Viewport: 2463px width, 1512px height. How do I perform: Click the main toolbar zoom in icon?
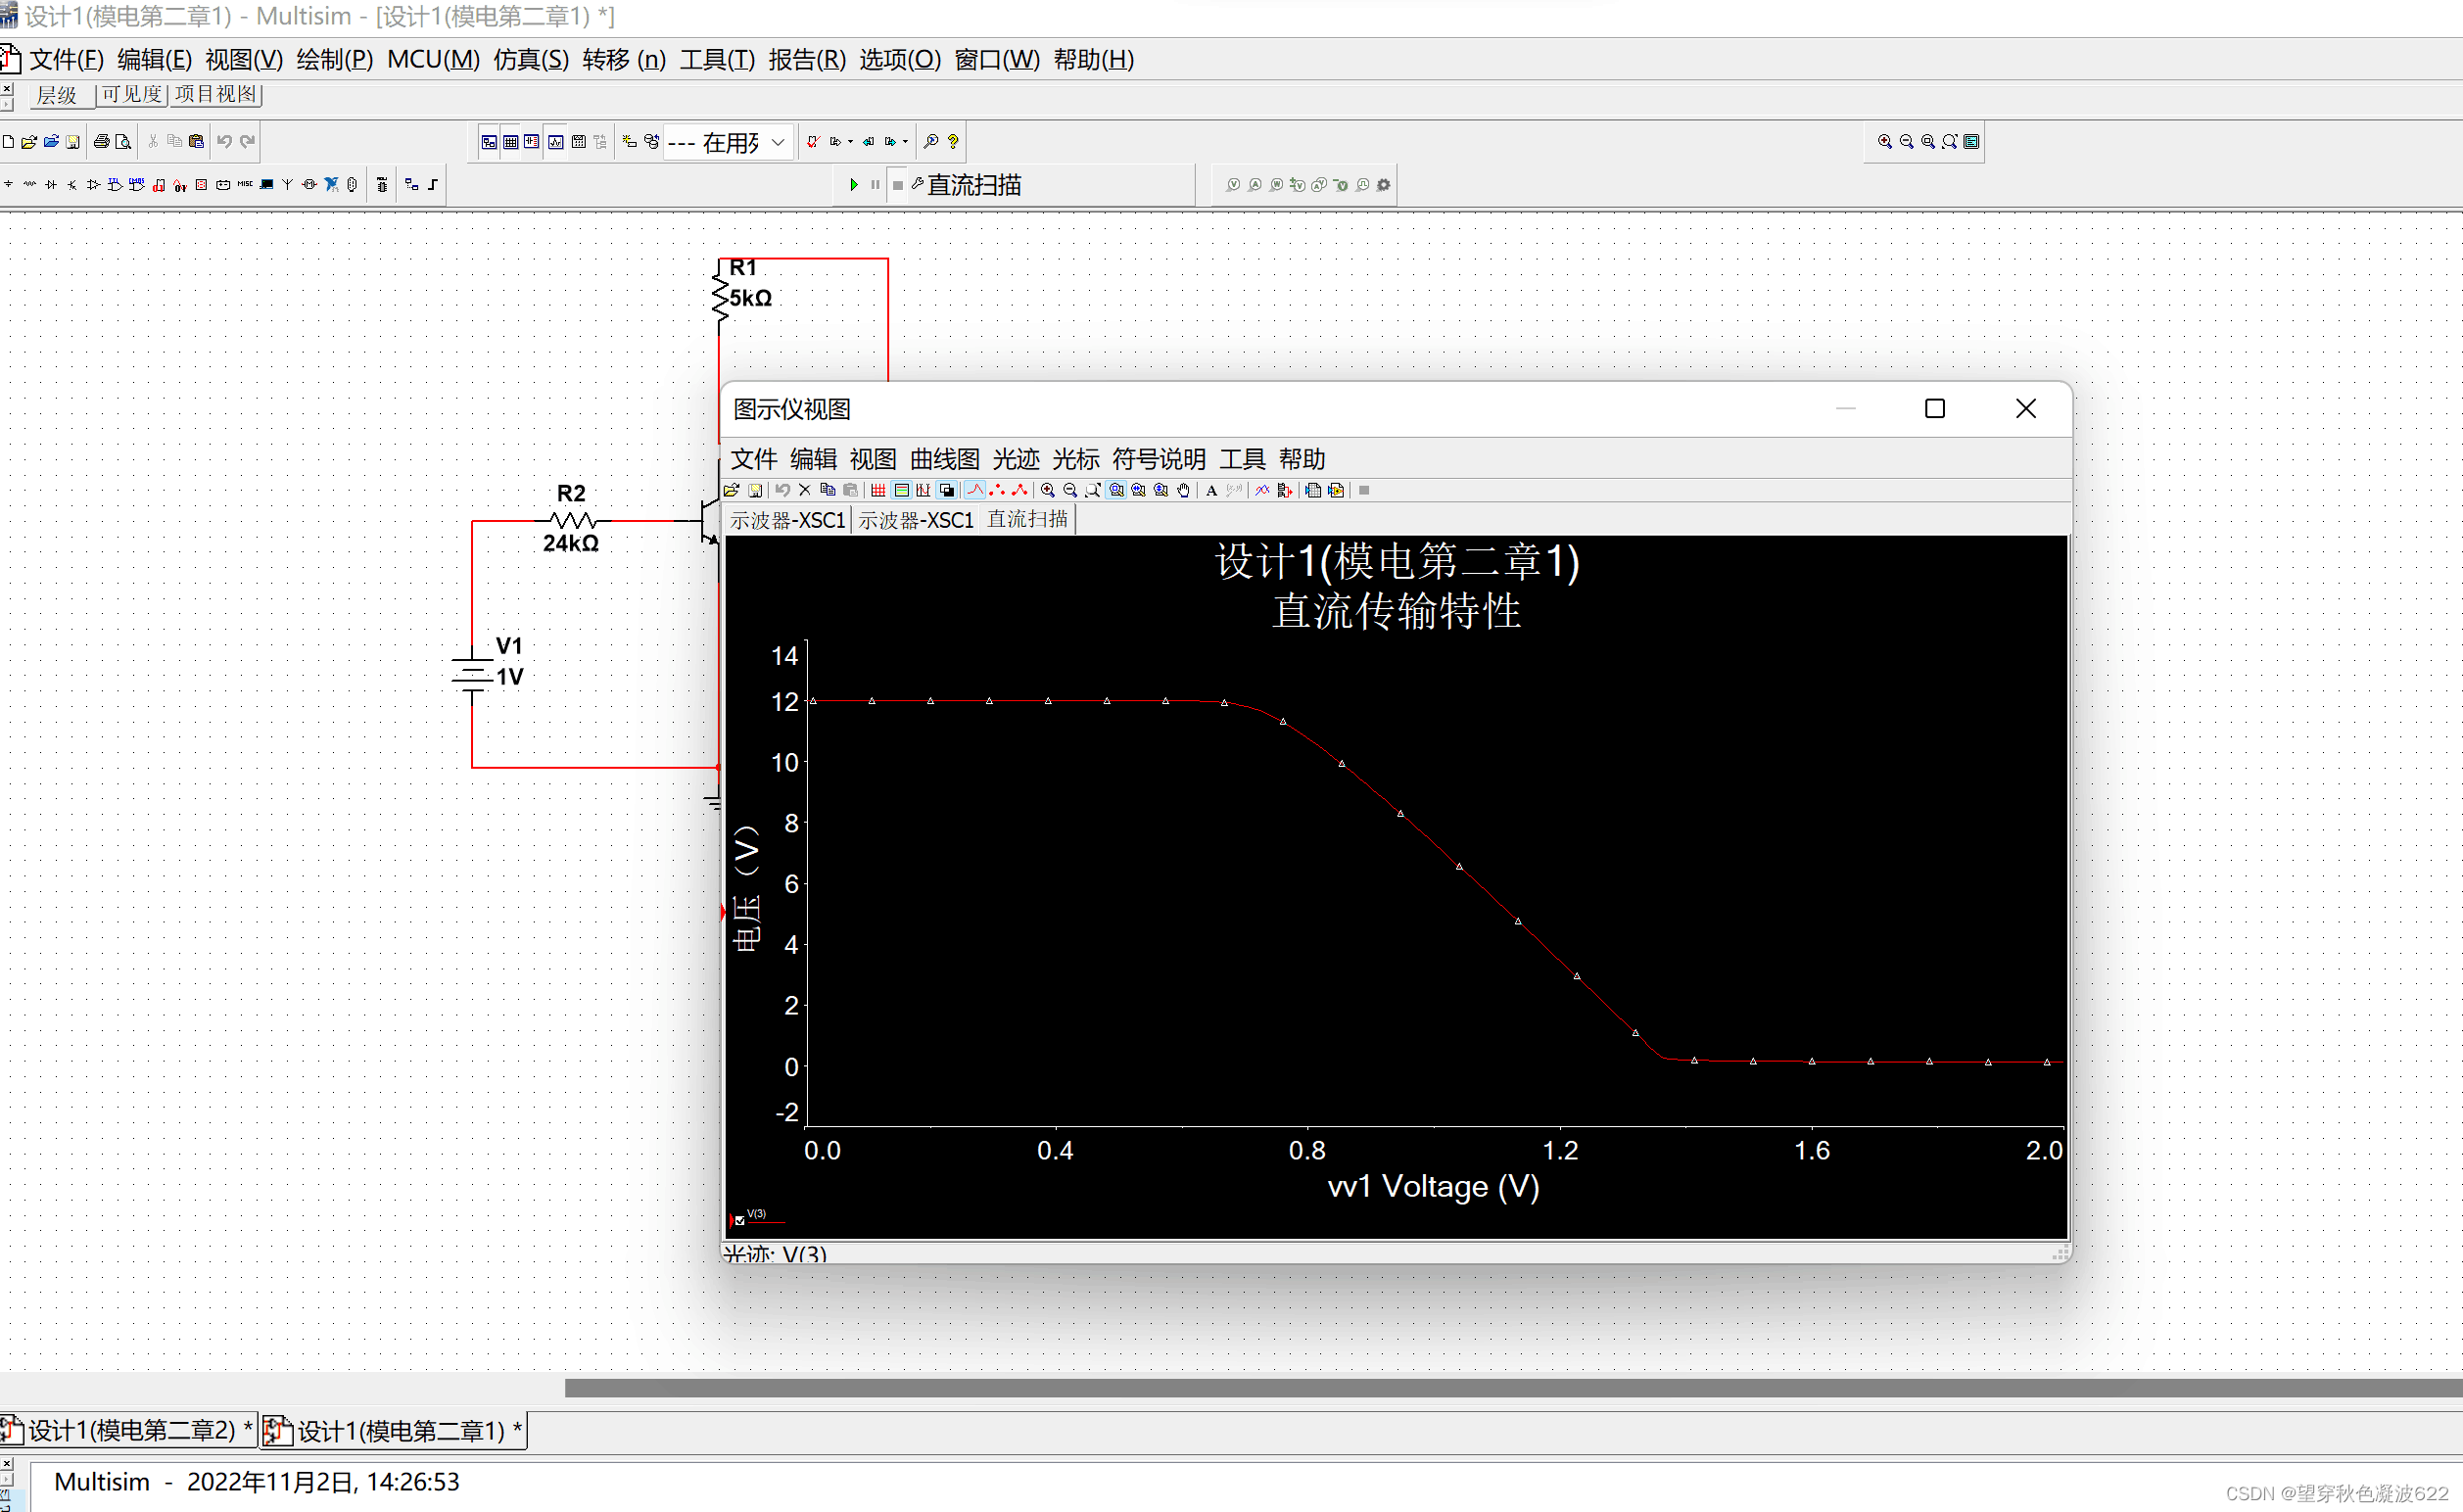[1884, 142]
